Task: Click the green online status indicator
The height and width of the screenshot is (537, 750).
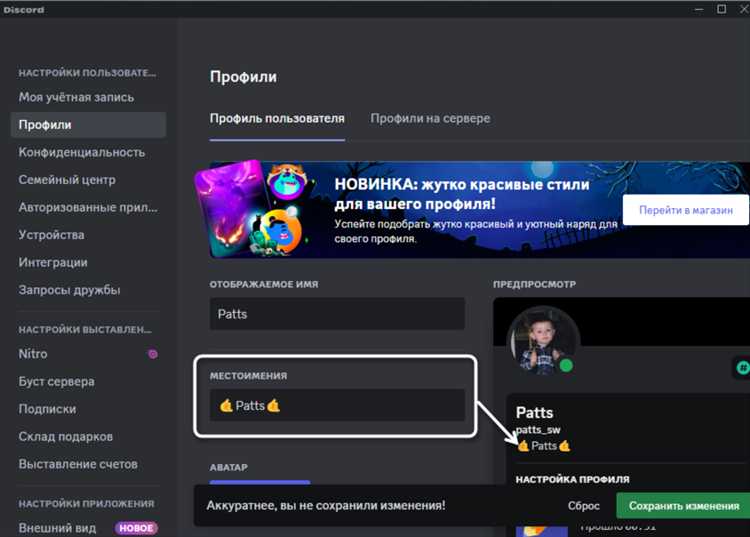Action: point(566,366)
